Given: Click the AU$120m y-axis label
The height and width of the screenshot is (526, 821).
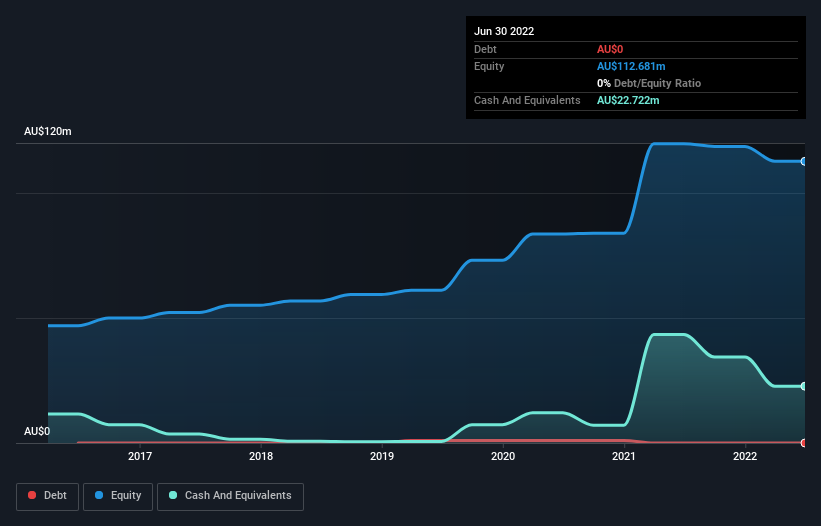Looking at the screenshot, I should (x=48, y=131).
